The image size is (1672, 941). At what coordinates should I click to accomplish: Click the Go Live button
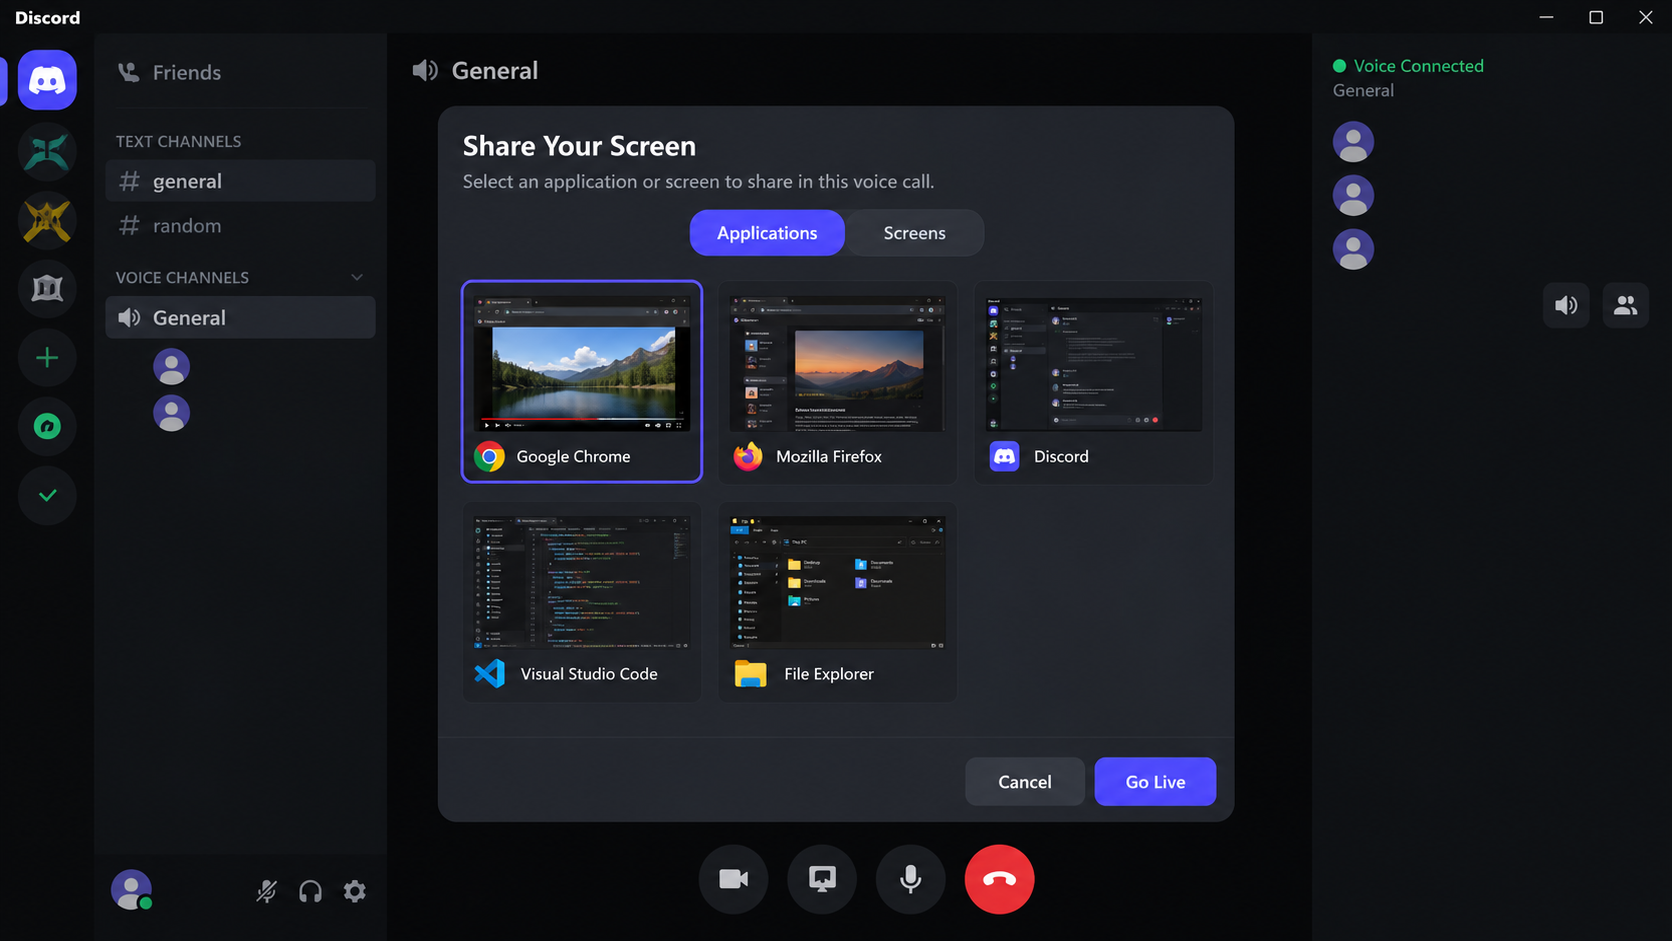(x=1155, y=782)
